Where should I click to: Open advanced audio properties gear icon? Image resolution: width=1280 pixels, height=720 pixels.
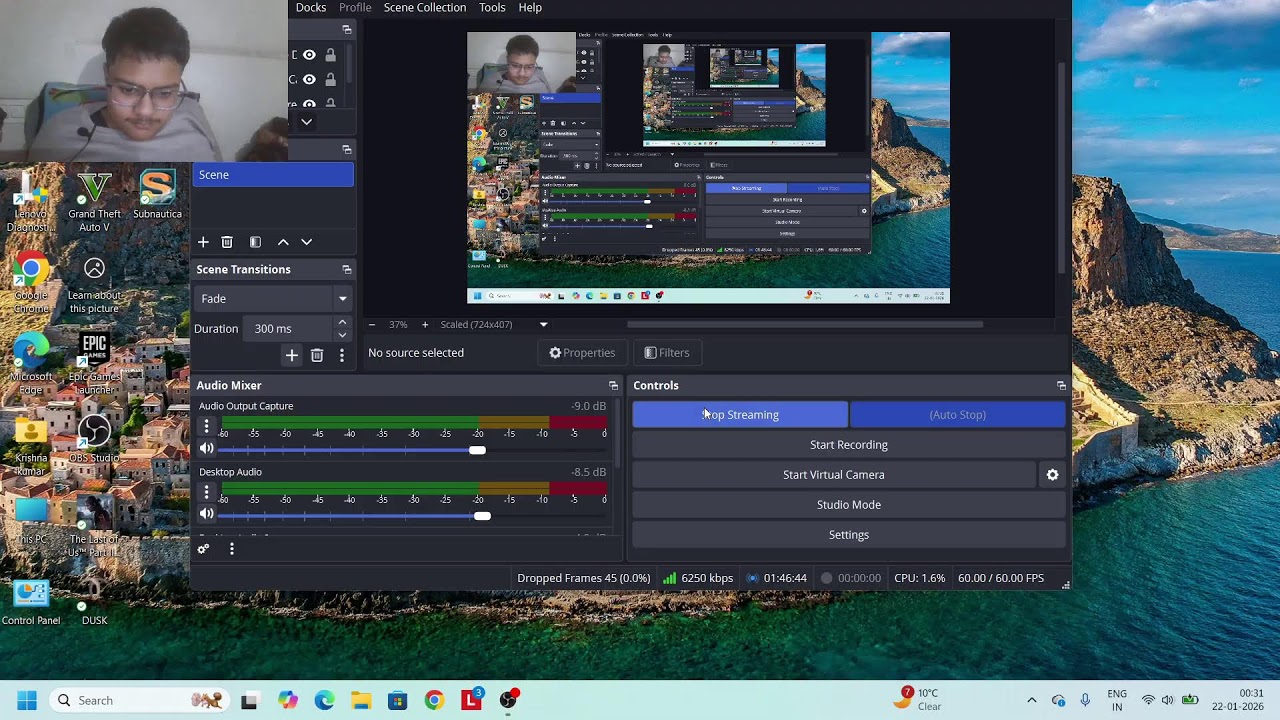click(x=203, y=549)
